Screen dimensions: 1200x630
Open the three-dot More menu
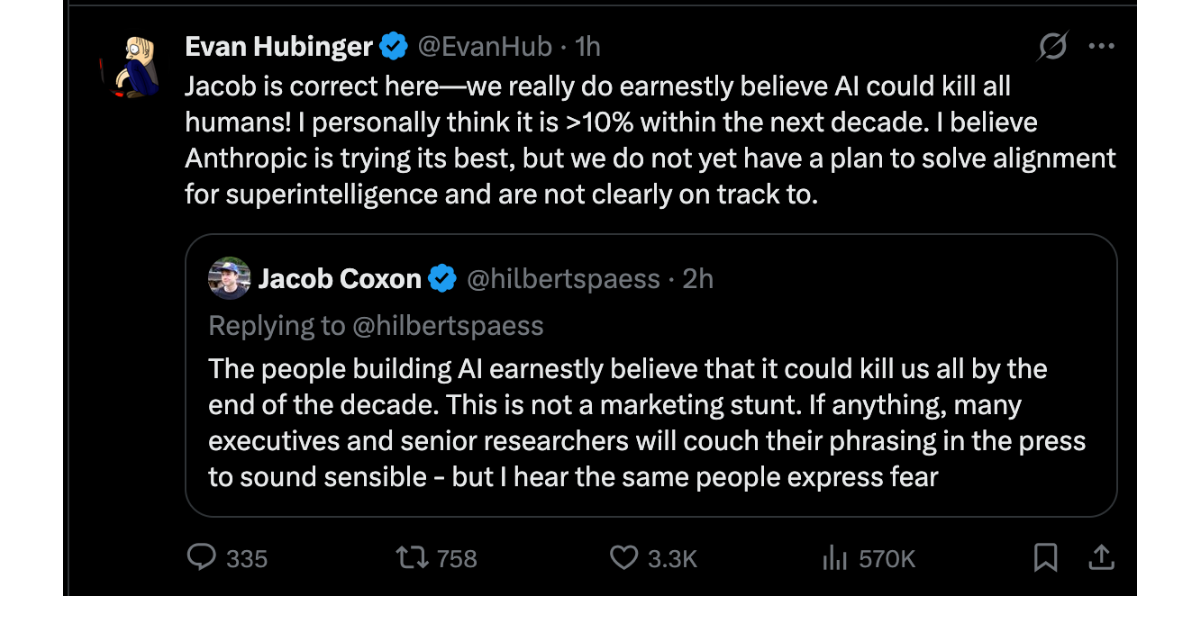click(1101, 46)
